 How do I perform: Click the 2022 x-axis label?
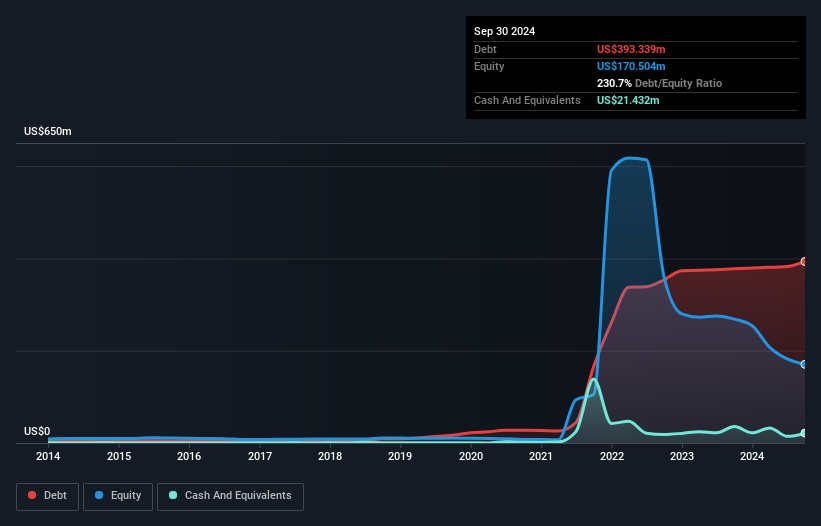pos(612,456)
